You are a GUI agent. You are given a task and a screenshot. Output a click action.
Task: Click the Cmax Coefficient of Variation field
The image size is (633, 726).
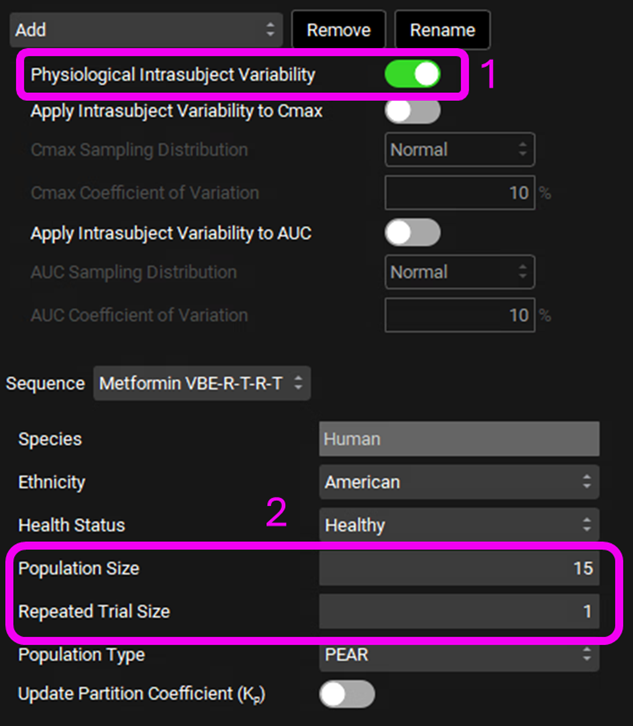click(x=459, y=193)
